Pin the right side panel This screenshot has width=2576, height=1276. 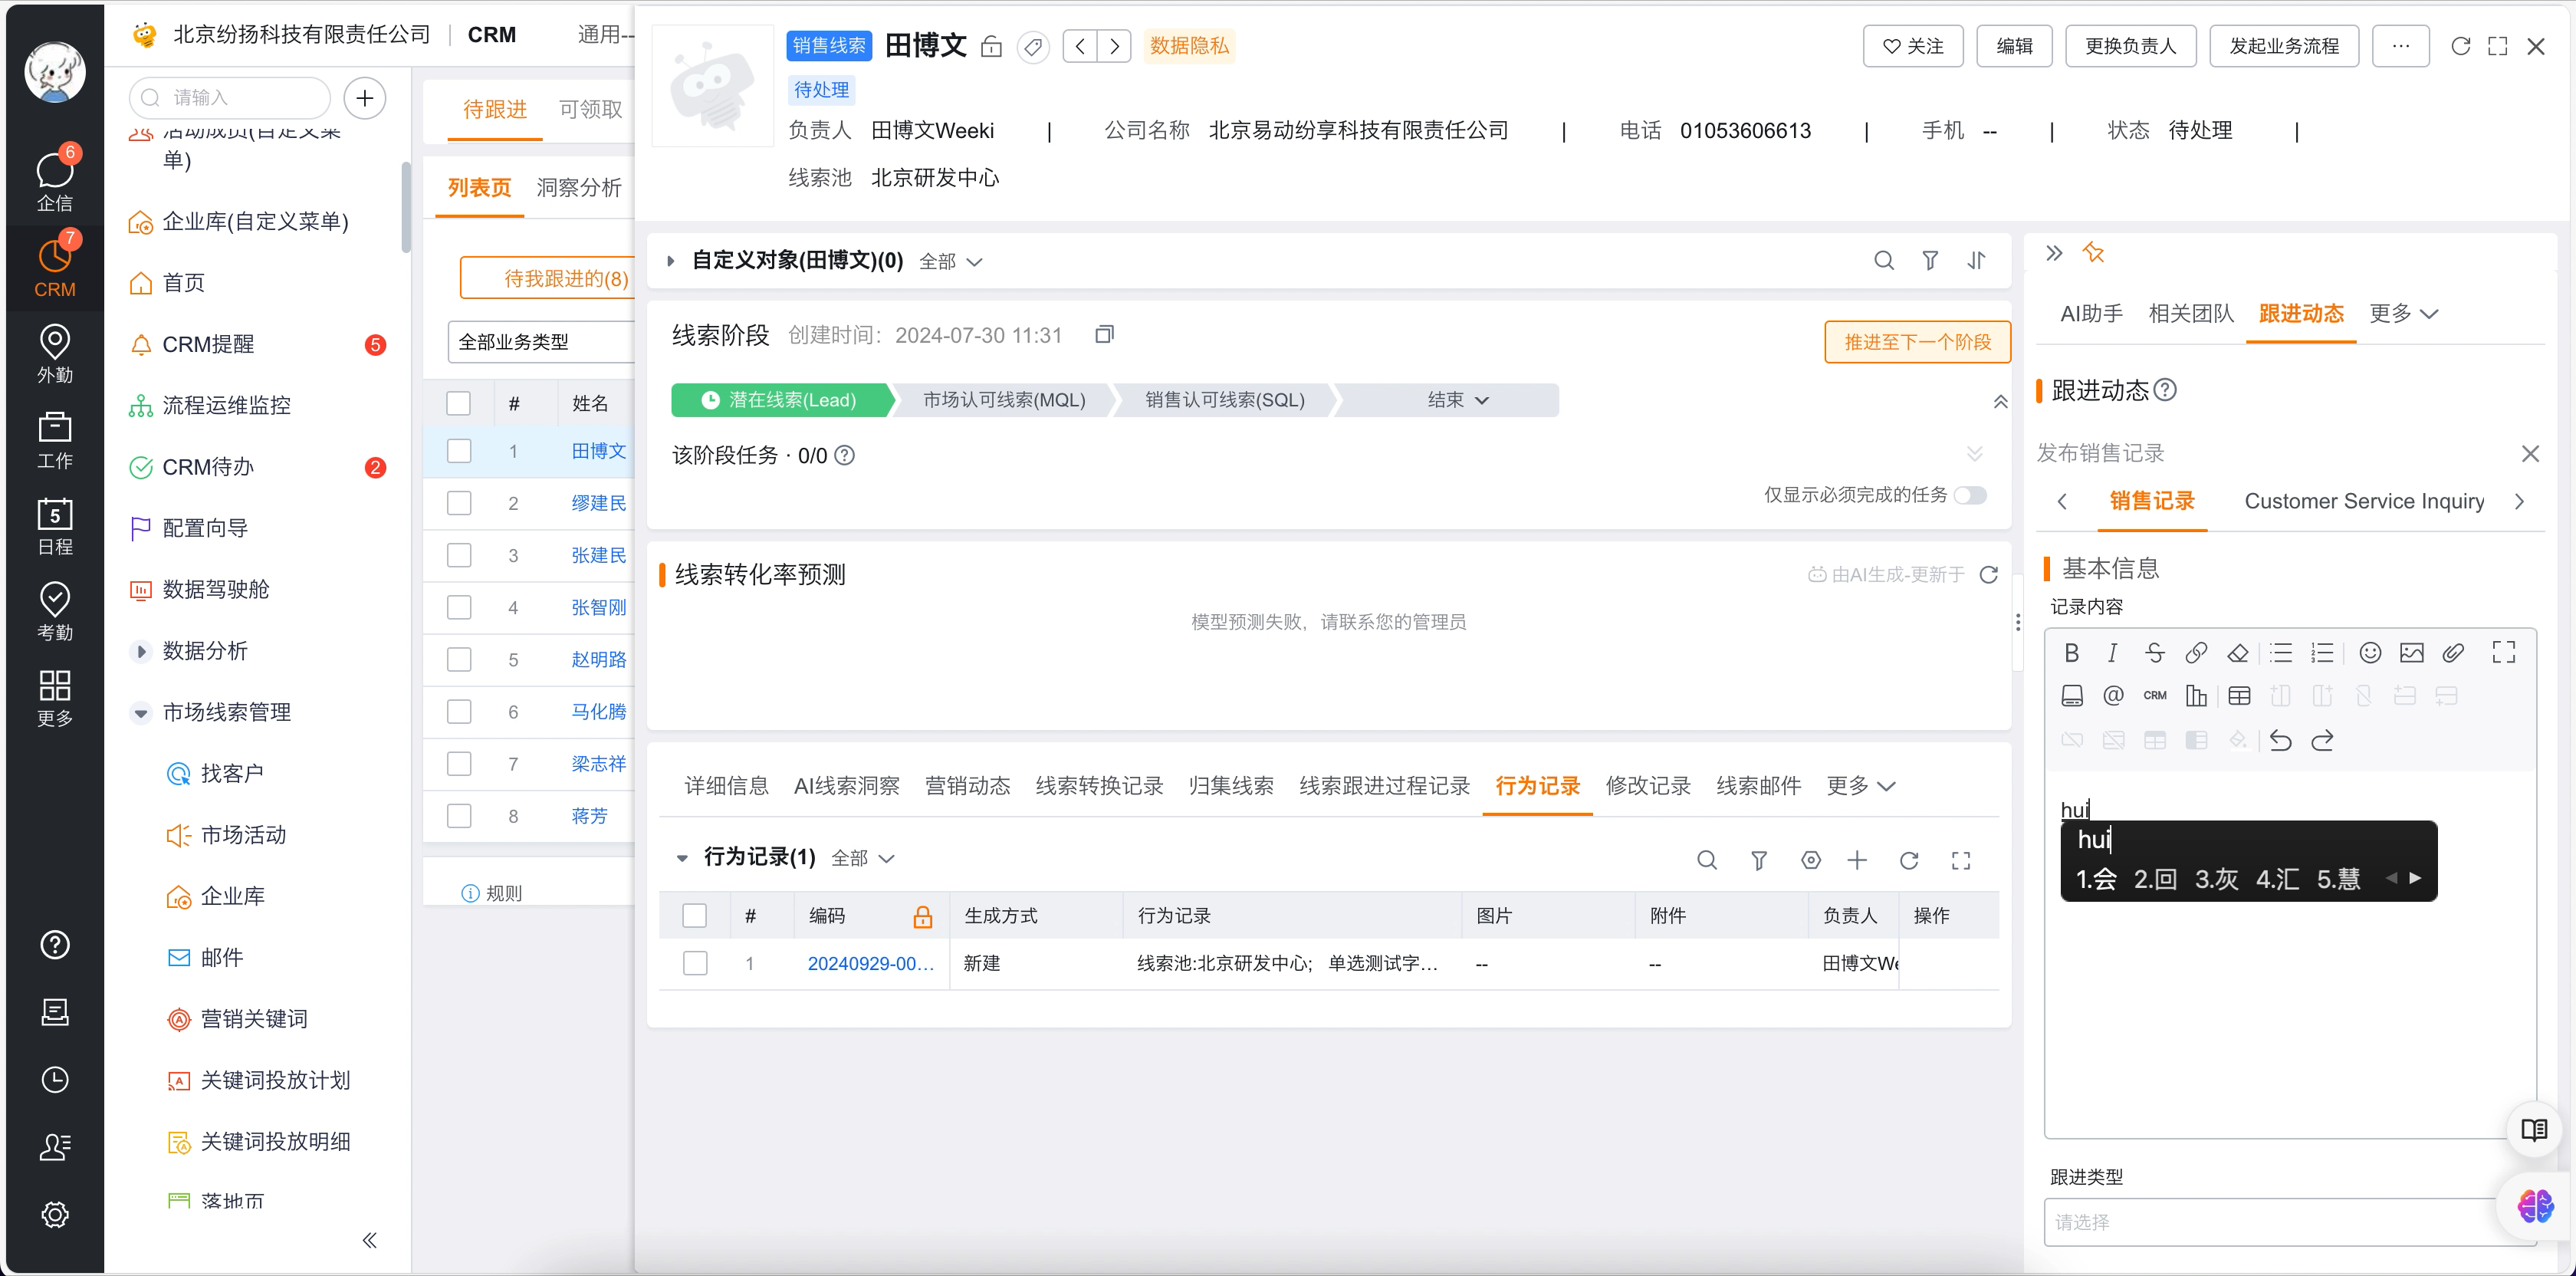pos(2093,253)
